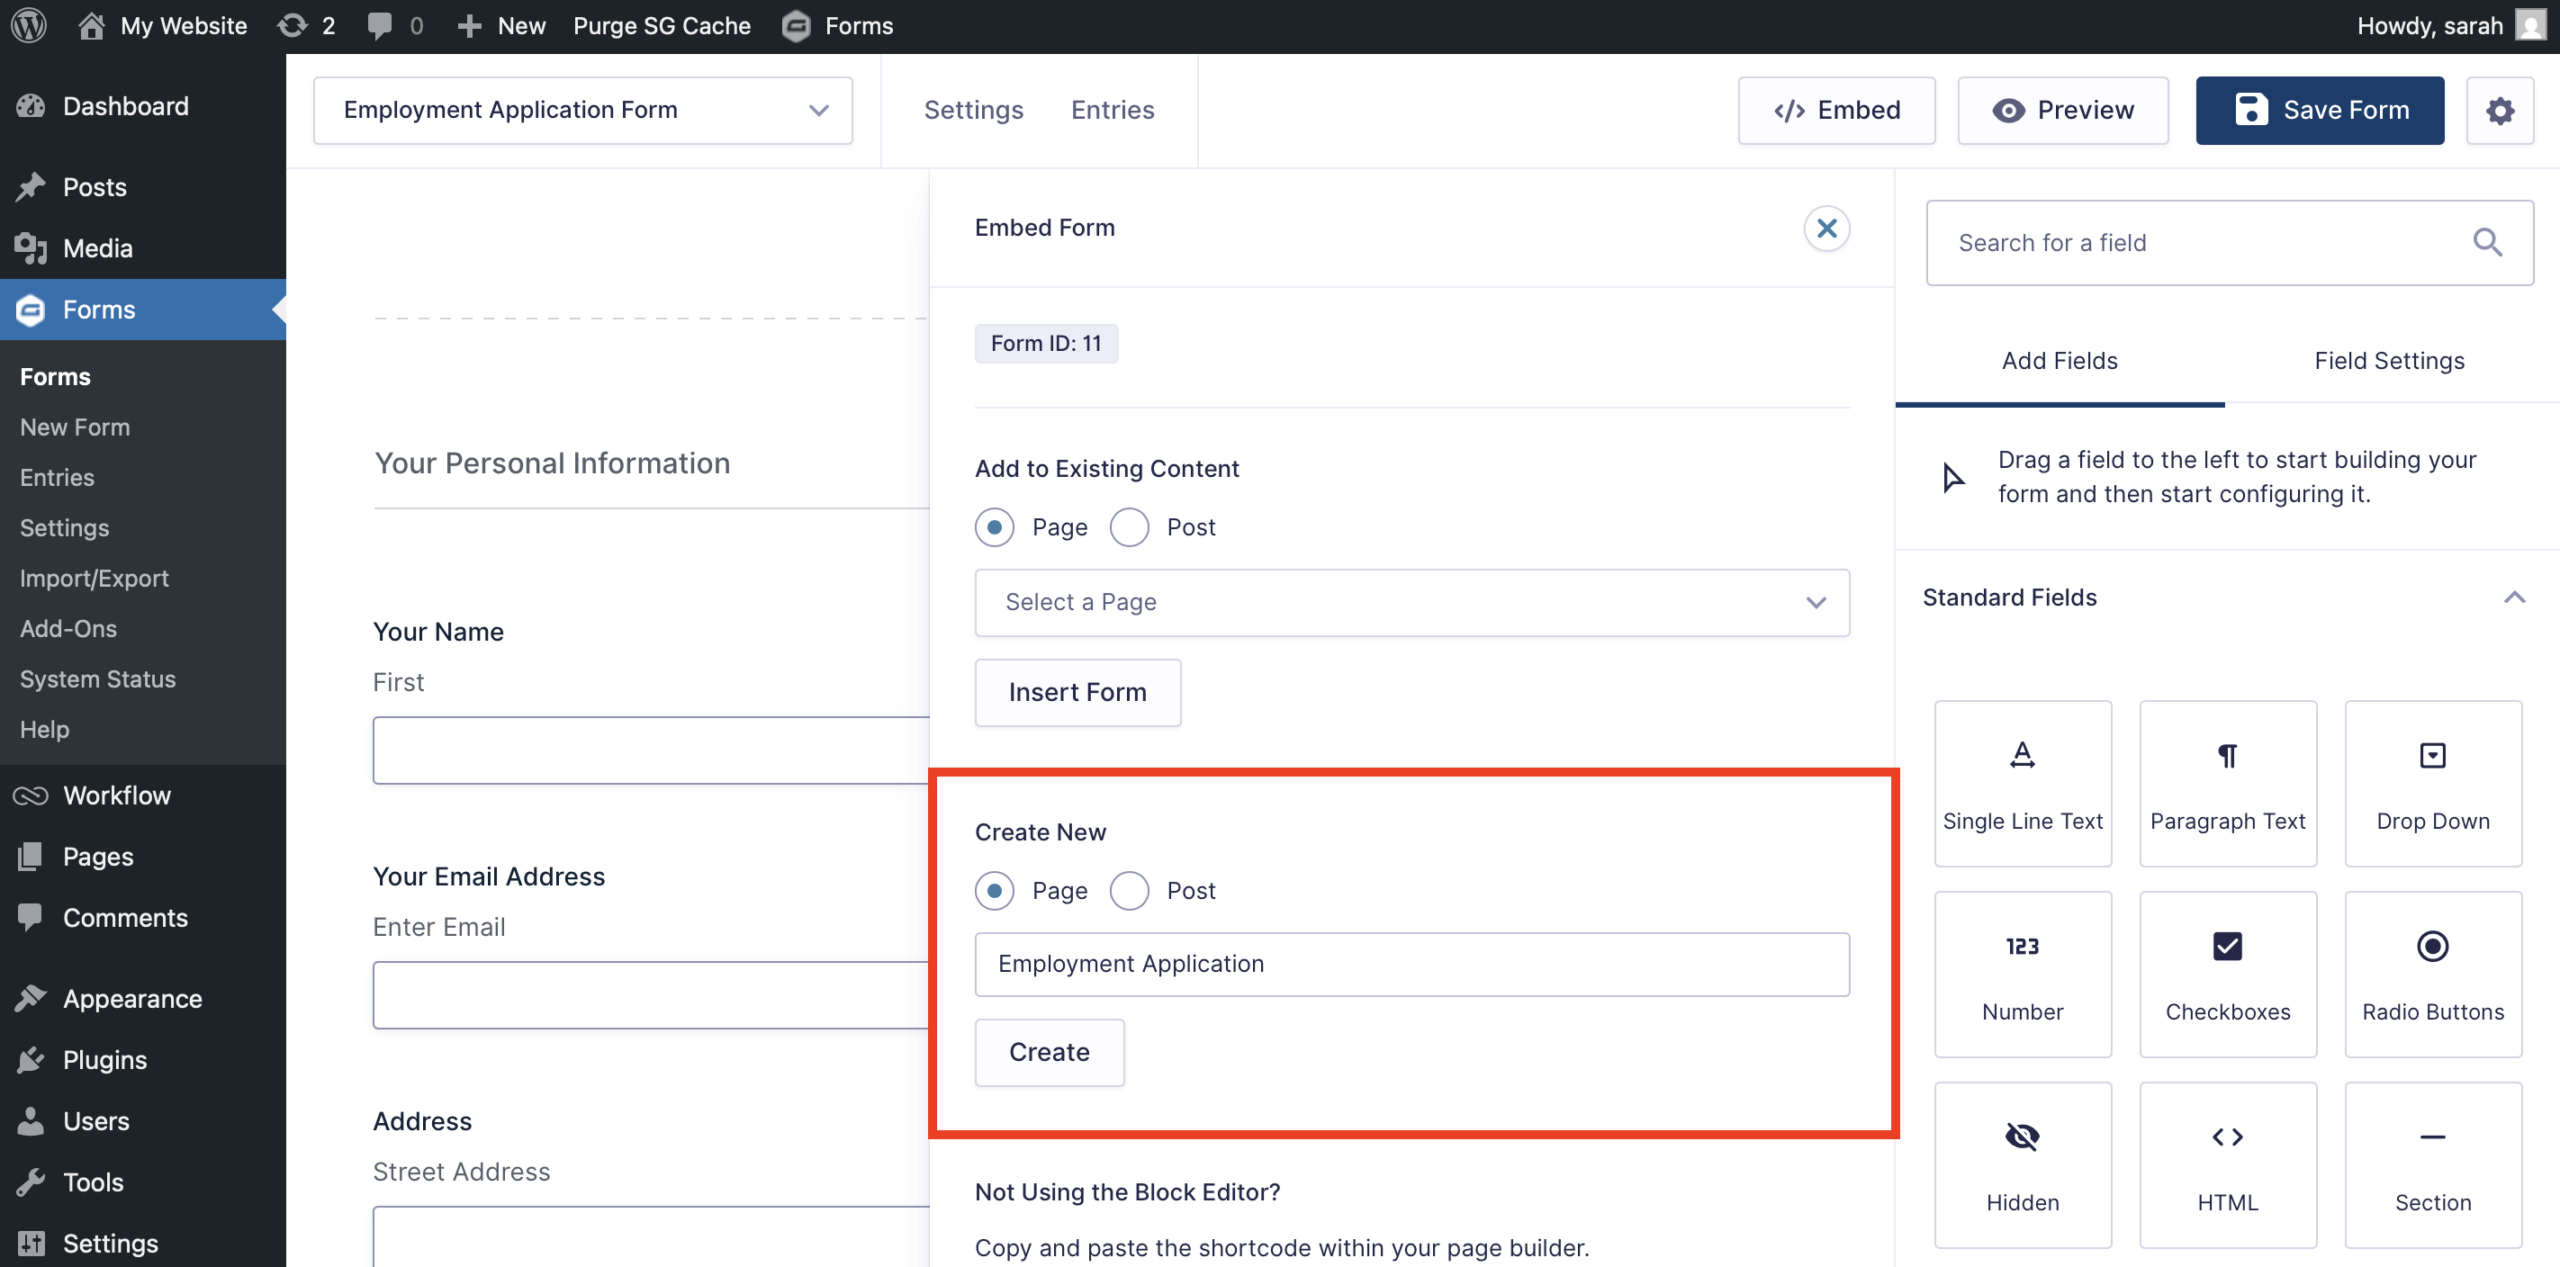Select the HTML field
The image size is (2560, 1267).
click(2228, 1164)
